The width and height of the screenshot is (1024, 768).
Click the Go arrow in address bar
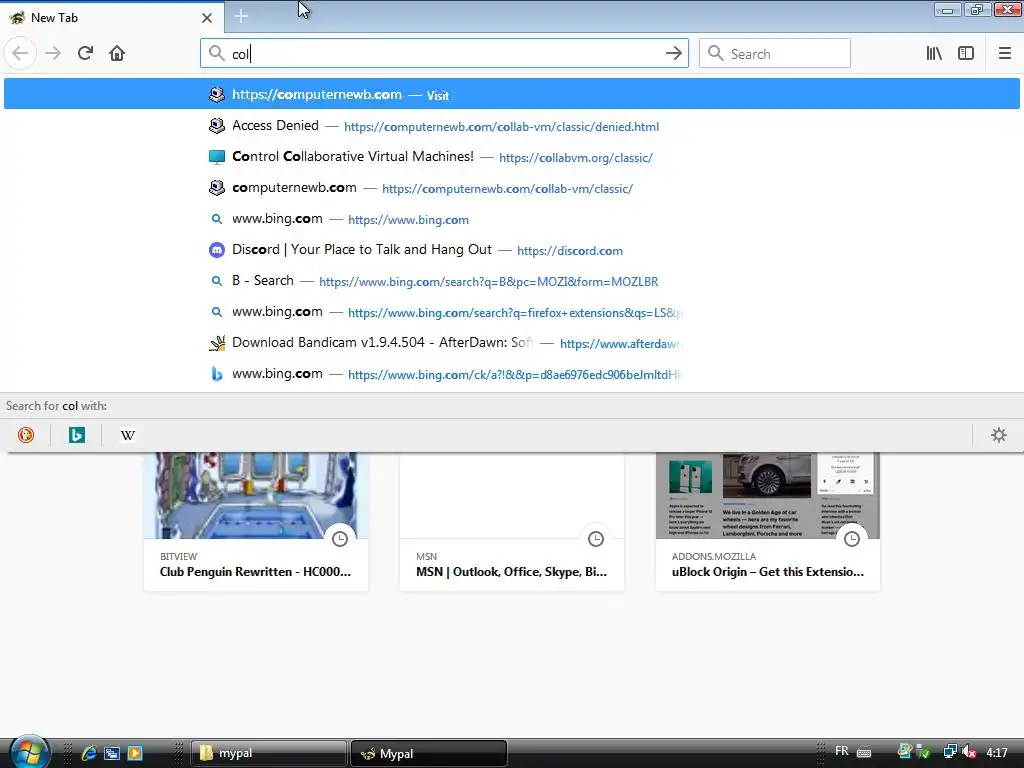click(x=673, y=53)
